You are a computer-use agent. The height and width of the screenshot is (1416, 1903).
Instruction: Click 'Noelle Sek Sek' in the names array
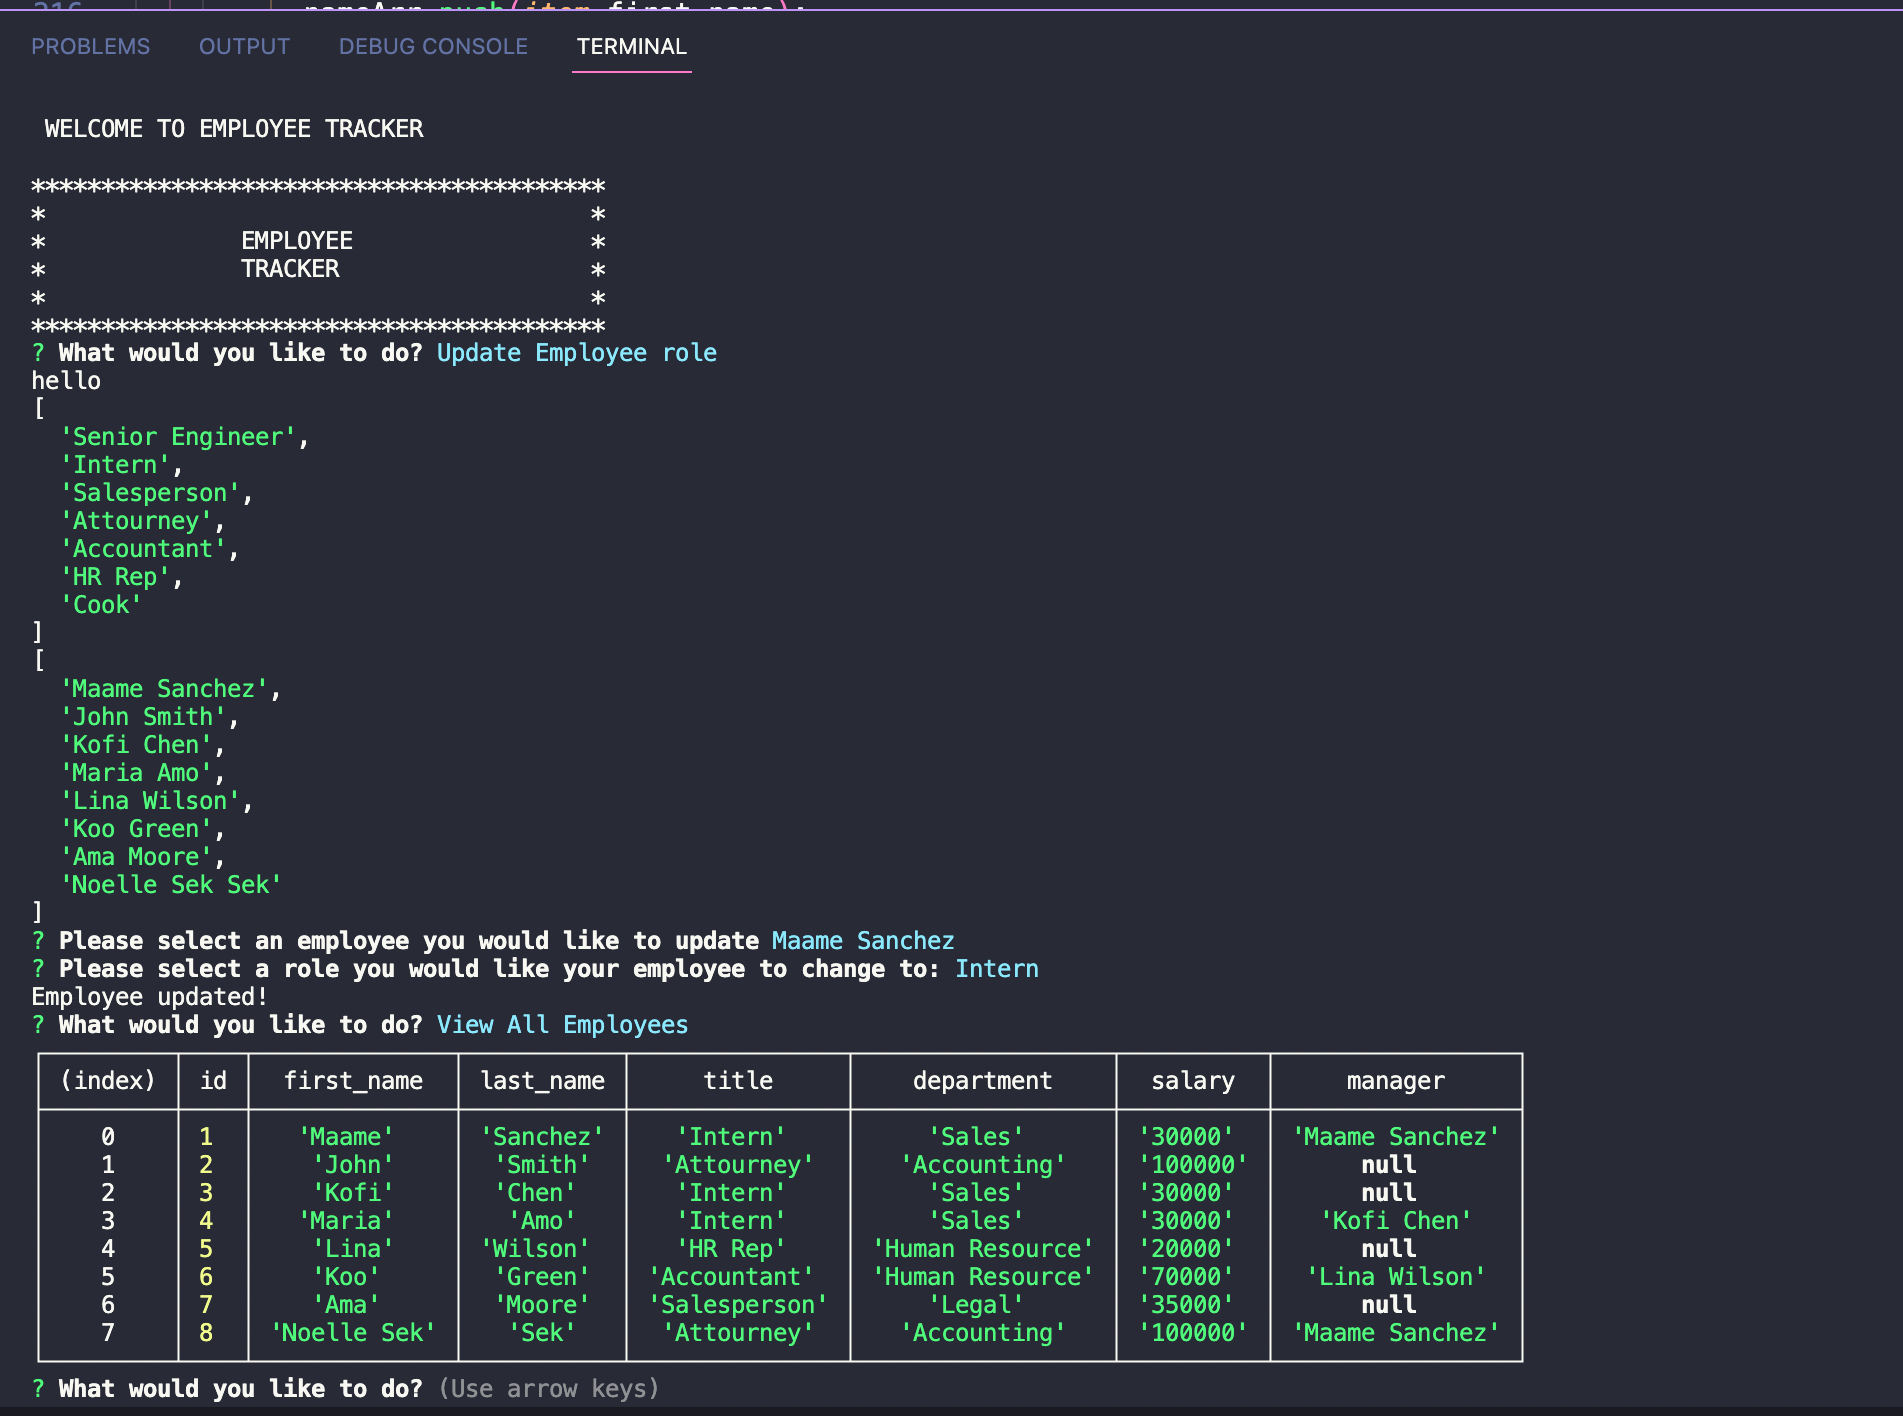point(171,885)
